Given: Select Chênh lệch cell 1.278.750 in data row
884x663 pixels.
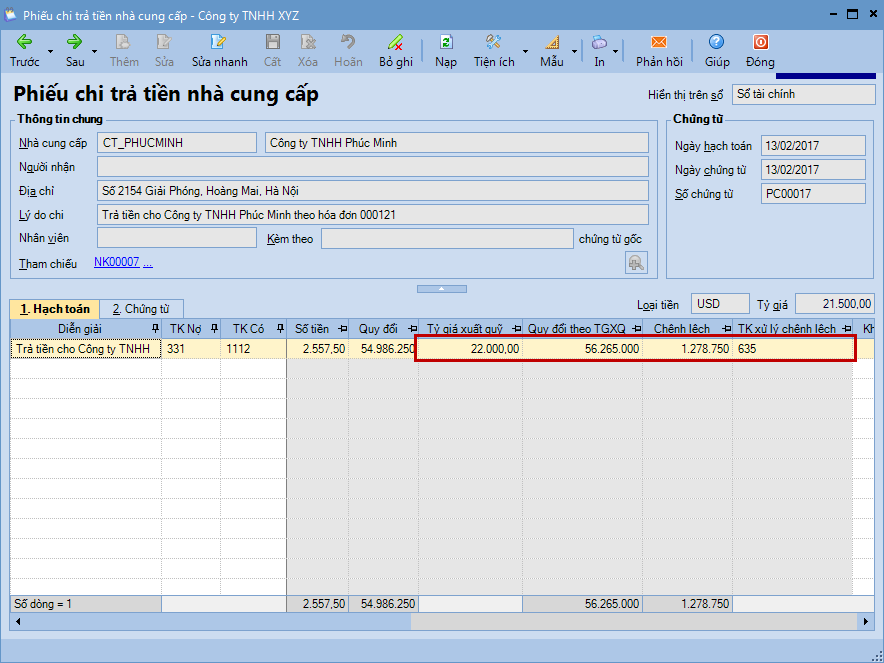Looking at the screenshot, I should (687, 349).
